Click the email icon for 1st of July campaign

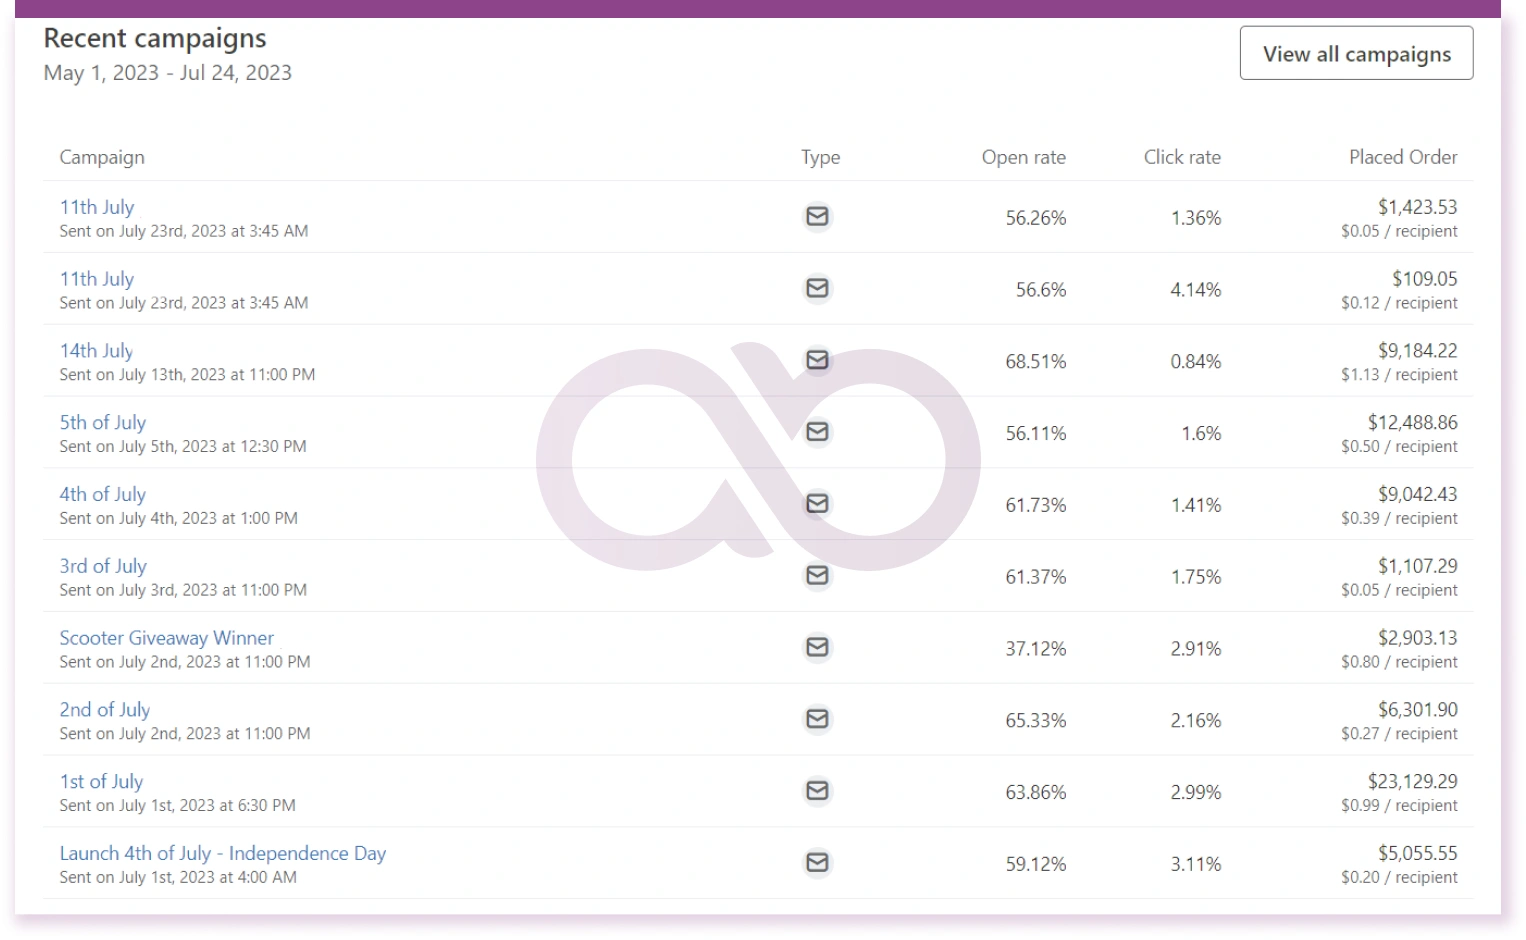click(x=817, y=791)
